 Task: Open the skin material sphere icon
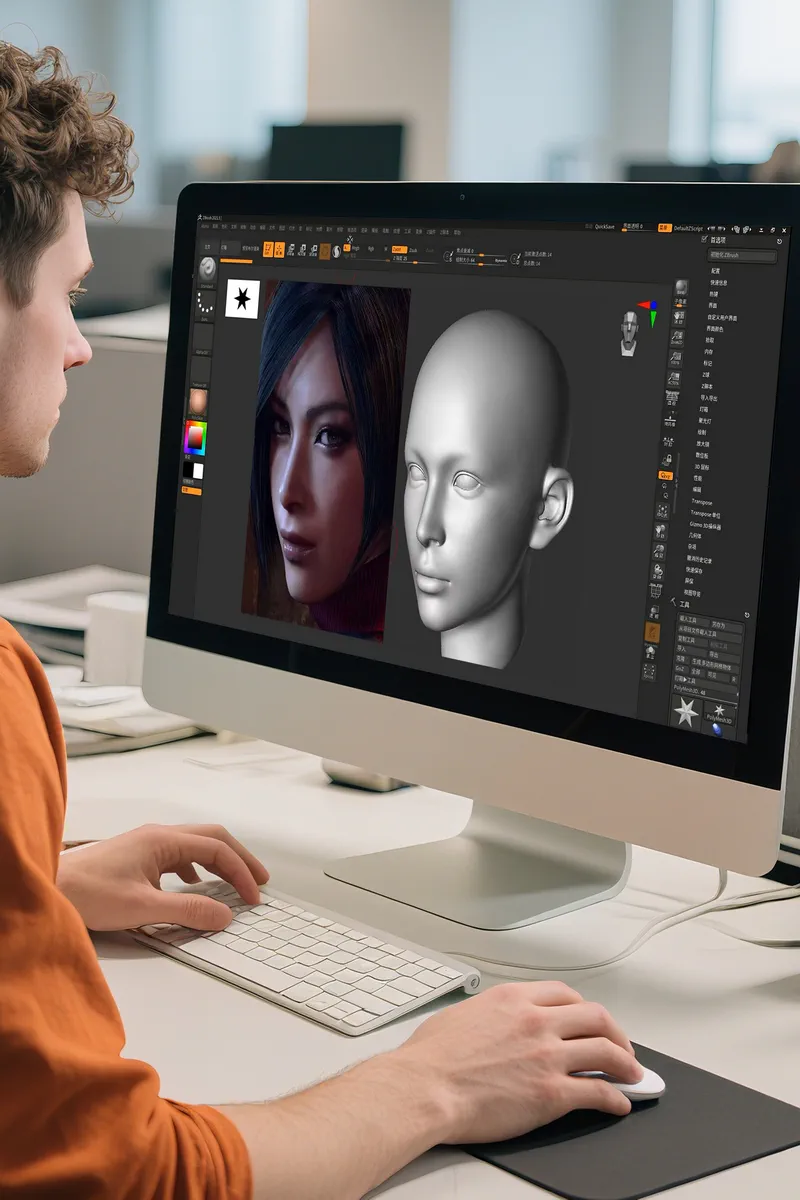[x=197, y=400]
